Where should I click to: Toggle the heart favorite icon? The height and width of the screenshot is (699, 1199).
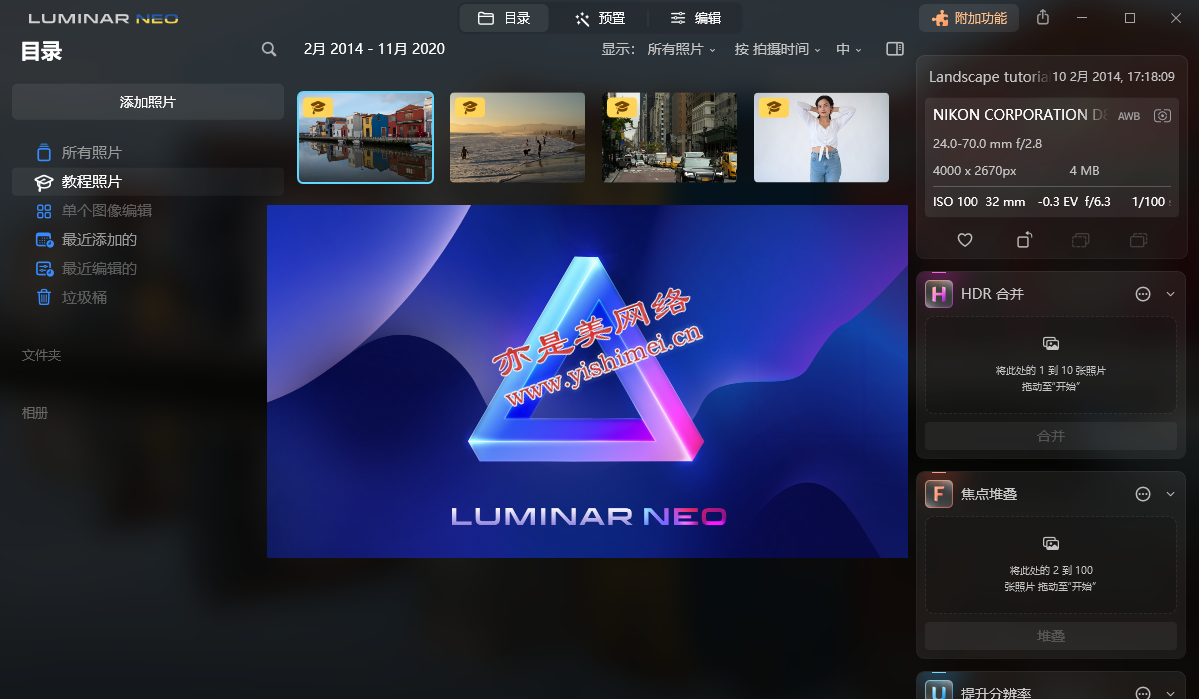[x=965, y=240]
